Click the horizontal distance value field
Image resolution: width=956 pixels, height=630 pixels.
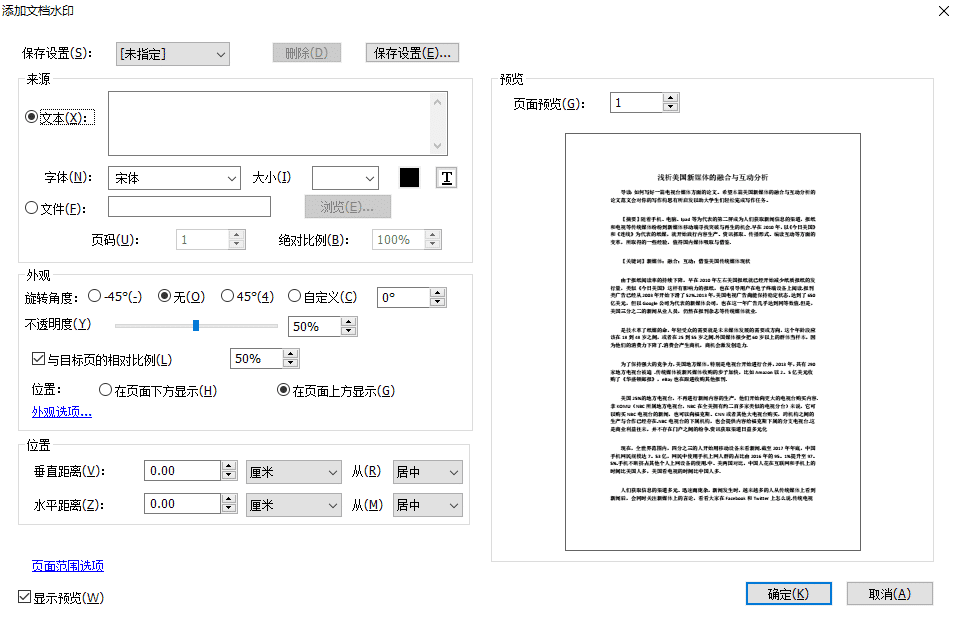pos(182,504)
